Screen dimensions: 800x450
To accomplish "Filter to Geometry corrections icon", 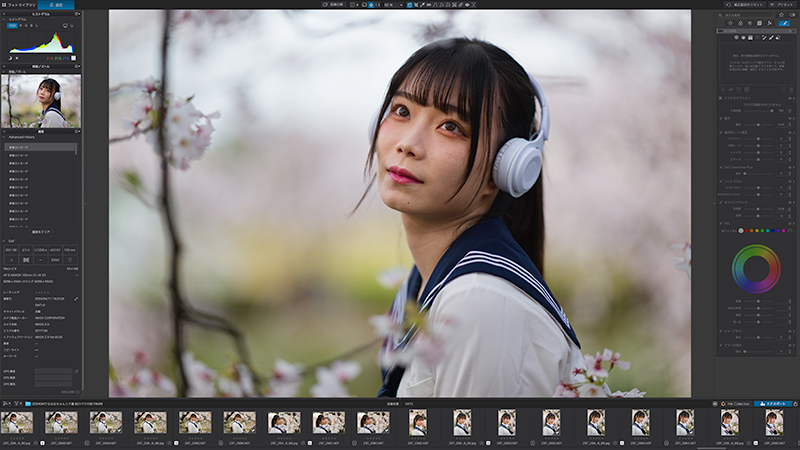I will click(x=759, y=23).
